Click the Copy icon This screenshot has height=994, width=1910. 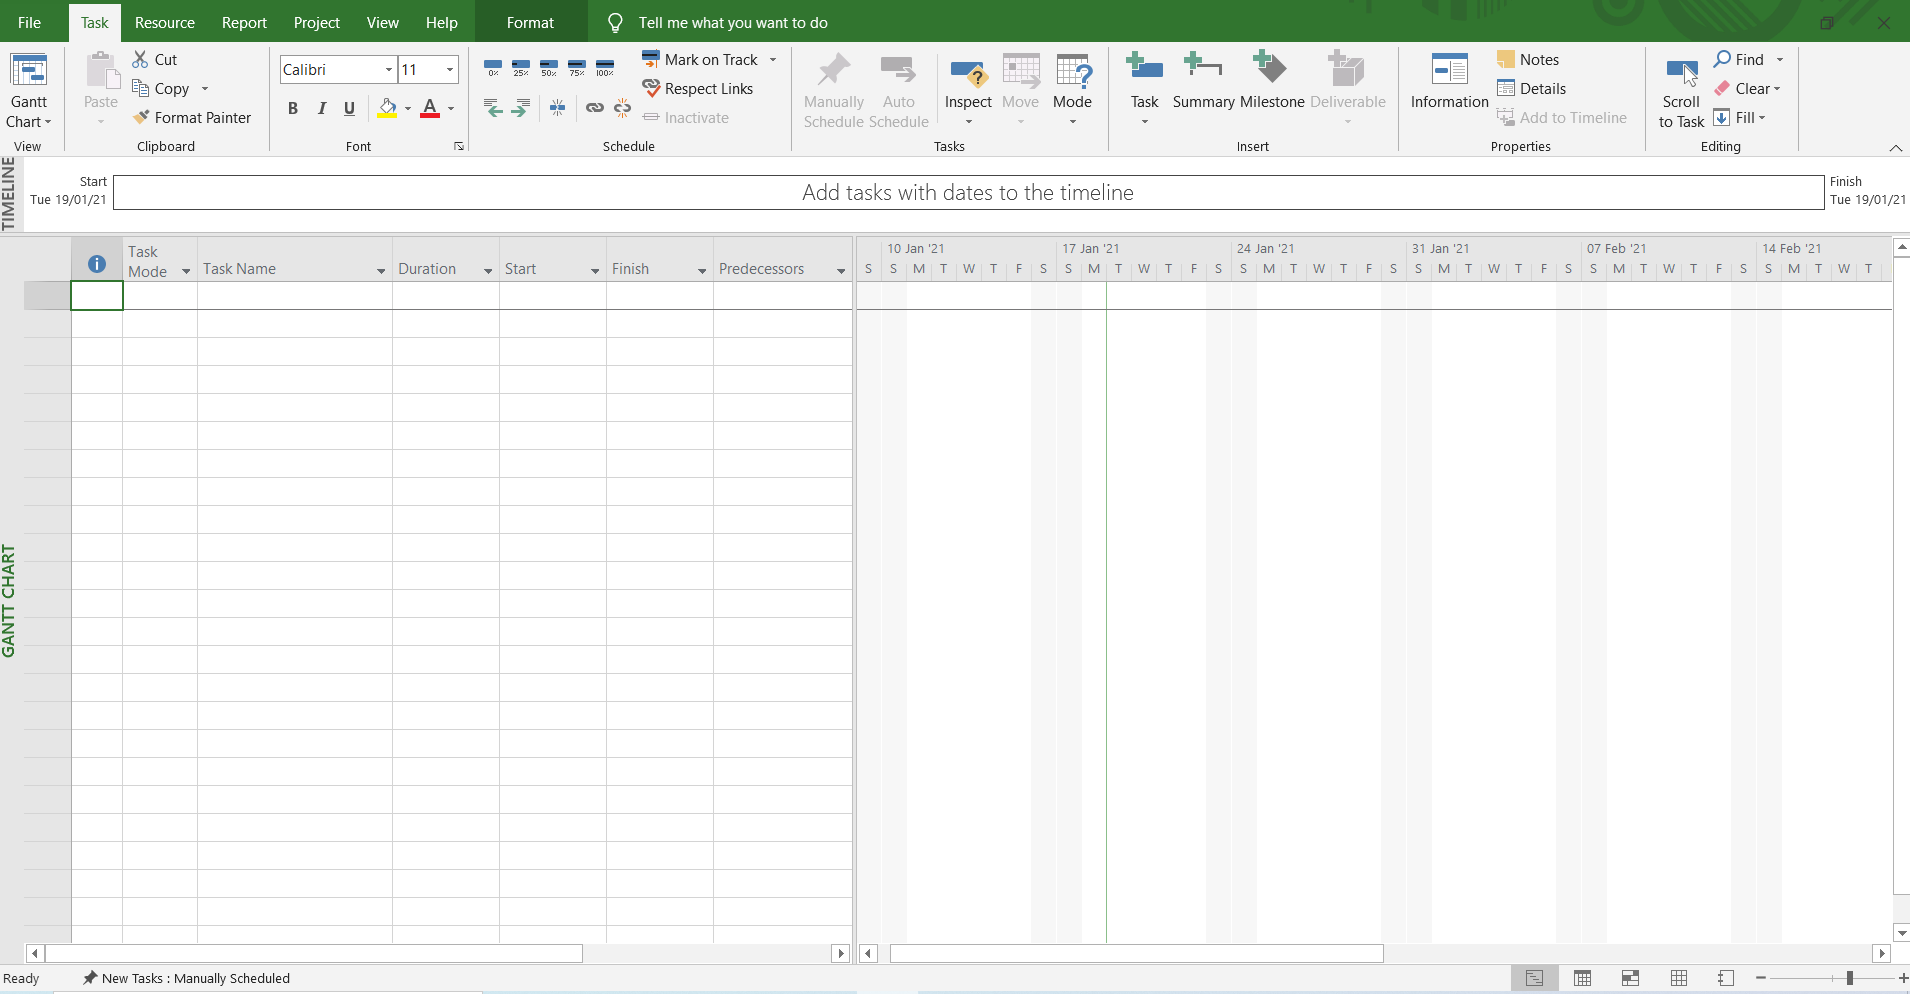click(141, 88)
